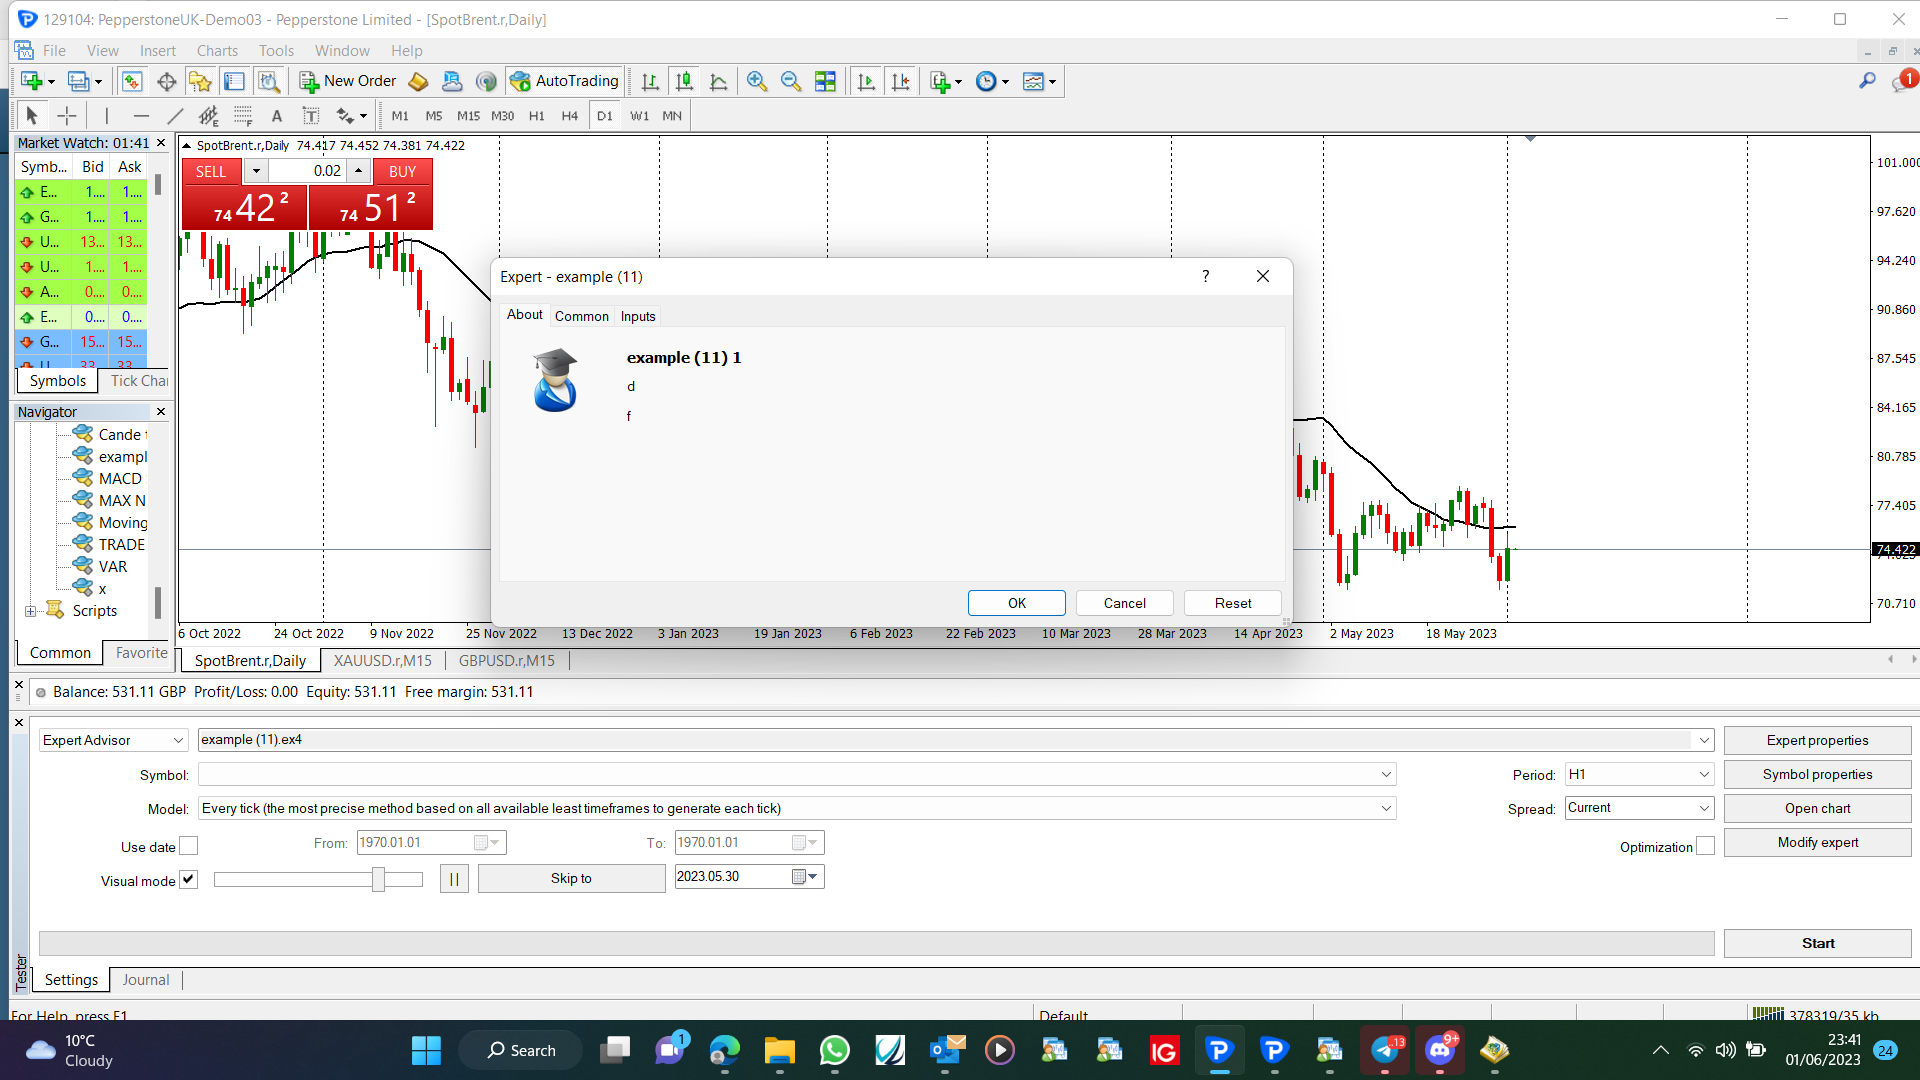
Task: Click the New Order toolbar button
Action: coord(348,81)
